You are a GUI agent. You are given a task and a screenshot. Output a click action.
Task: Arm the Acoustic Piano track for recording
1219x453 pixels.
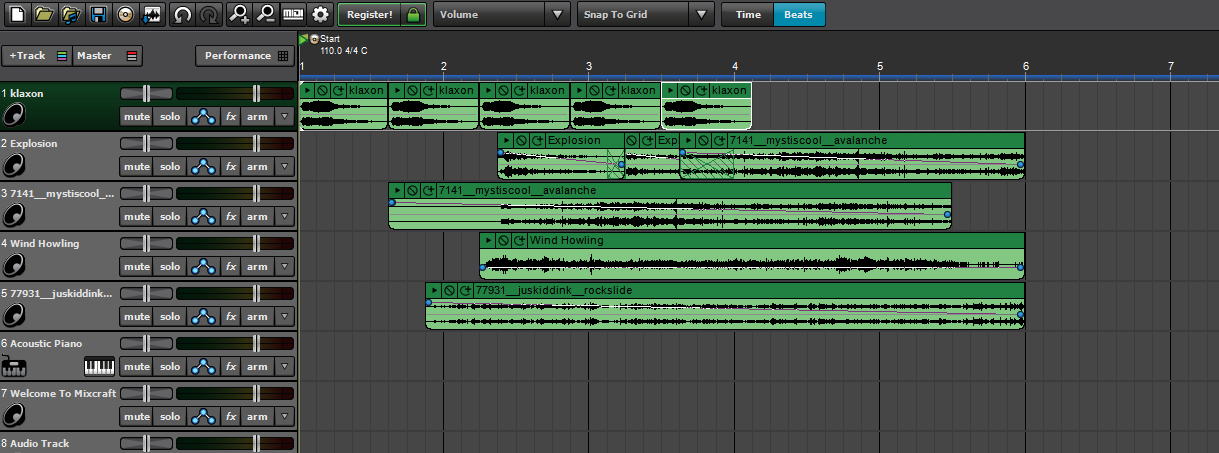point(257,367)
